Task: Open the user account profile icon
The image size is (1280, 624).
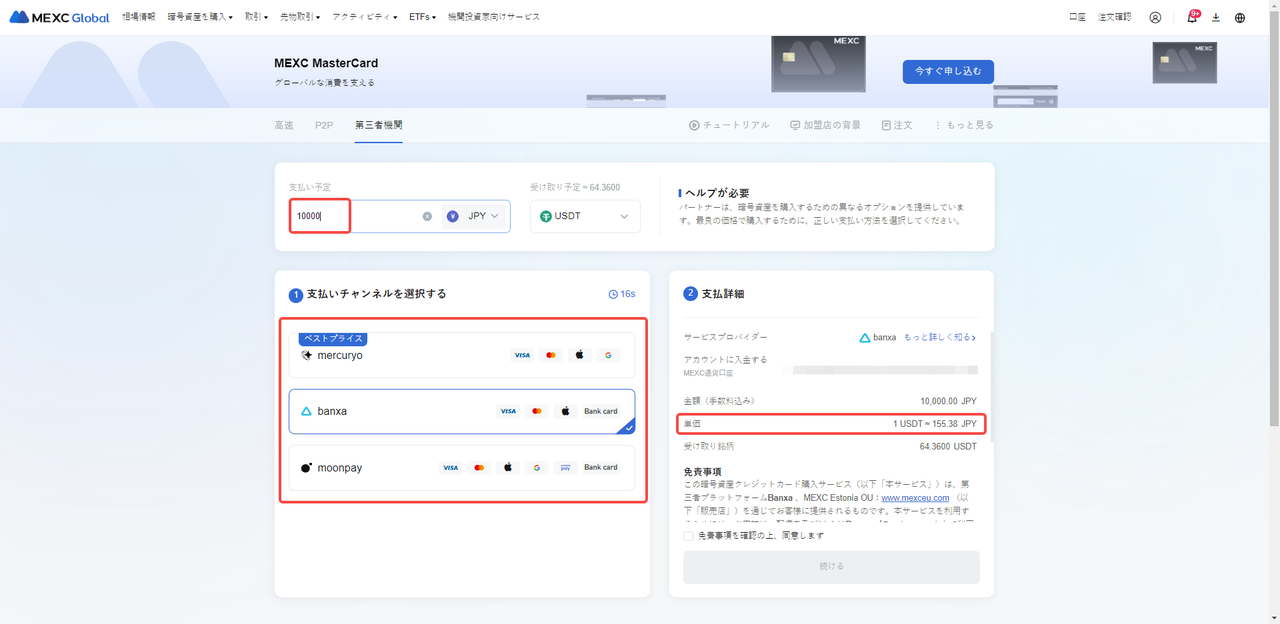Action: click(1155, 18)
